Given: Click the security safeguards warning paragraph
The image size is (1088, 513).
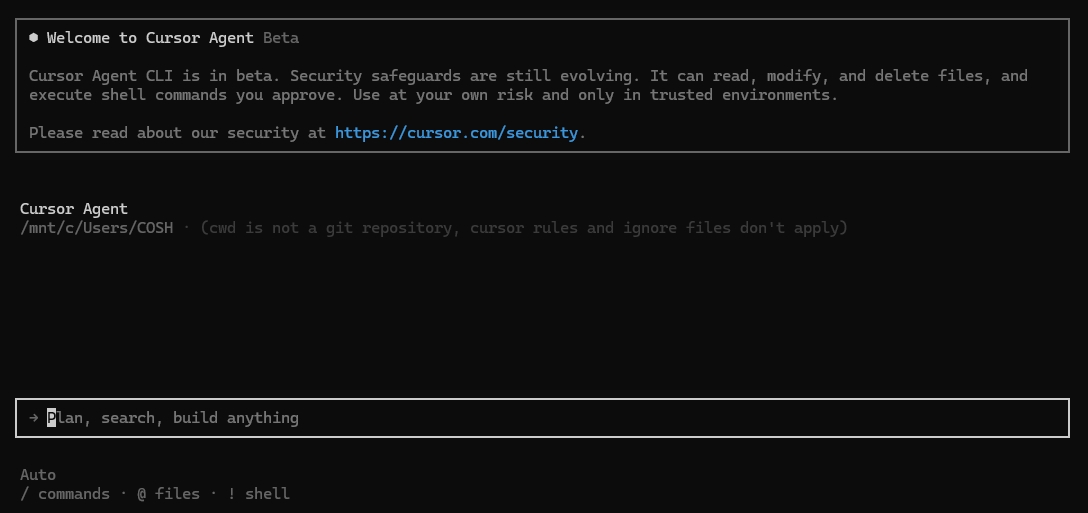Looking at the screenshot, I should coord(528,85).
